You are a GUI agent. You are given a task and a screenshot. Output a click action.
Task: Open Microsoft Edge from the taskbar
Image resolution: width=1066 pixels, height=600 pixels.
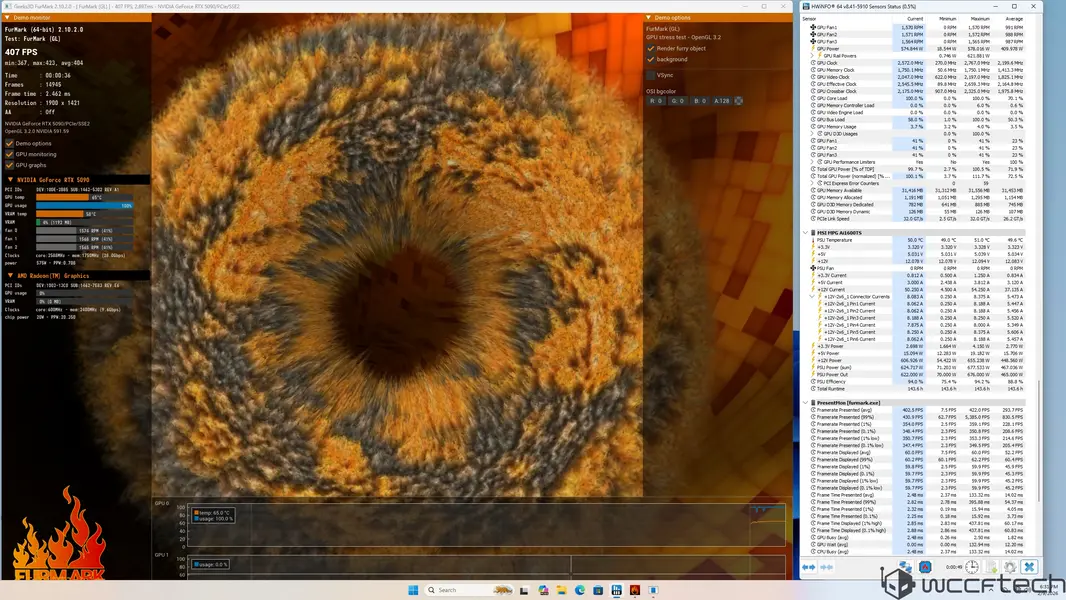(580, 590)
